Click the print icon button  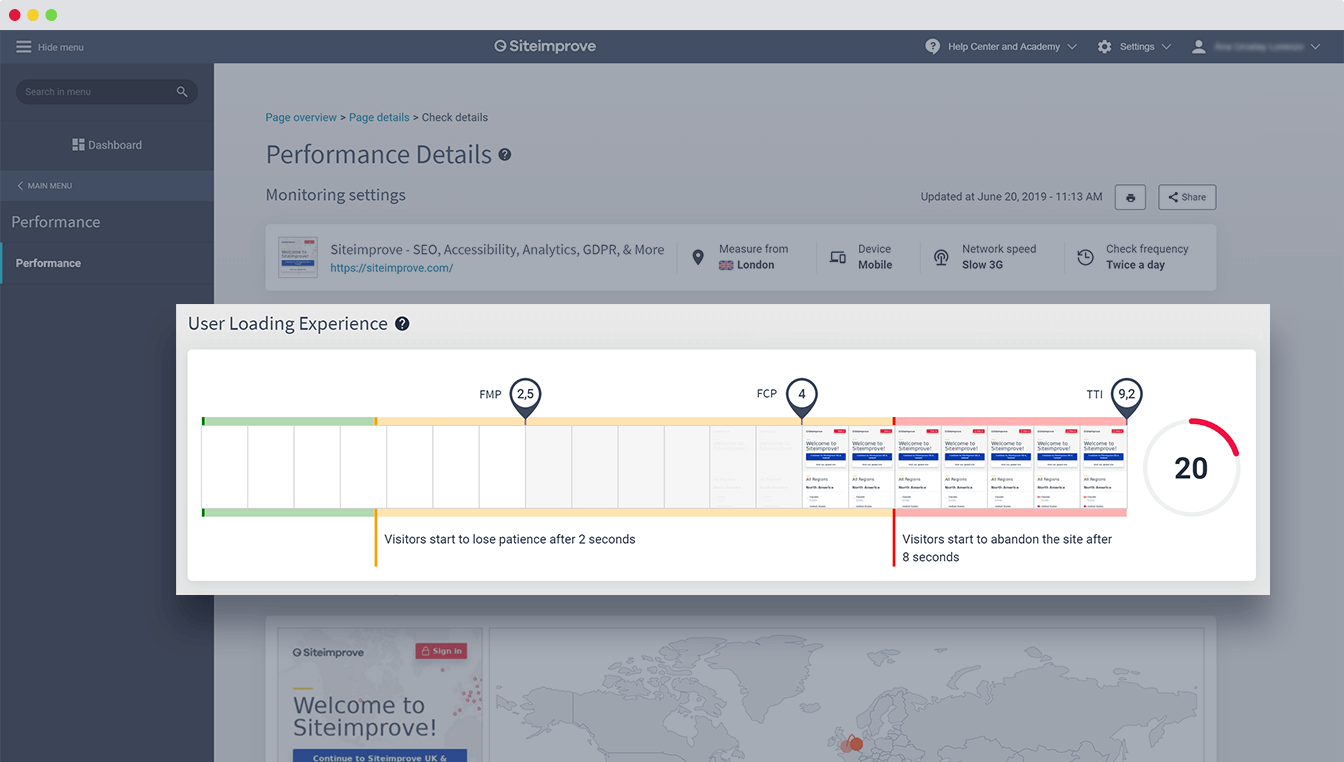point(1130,197)
